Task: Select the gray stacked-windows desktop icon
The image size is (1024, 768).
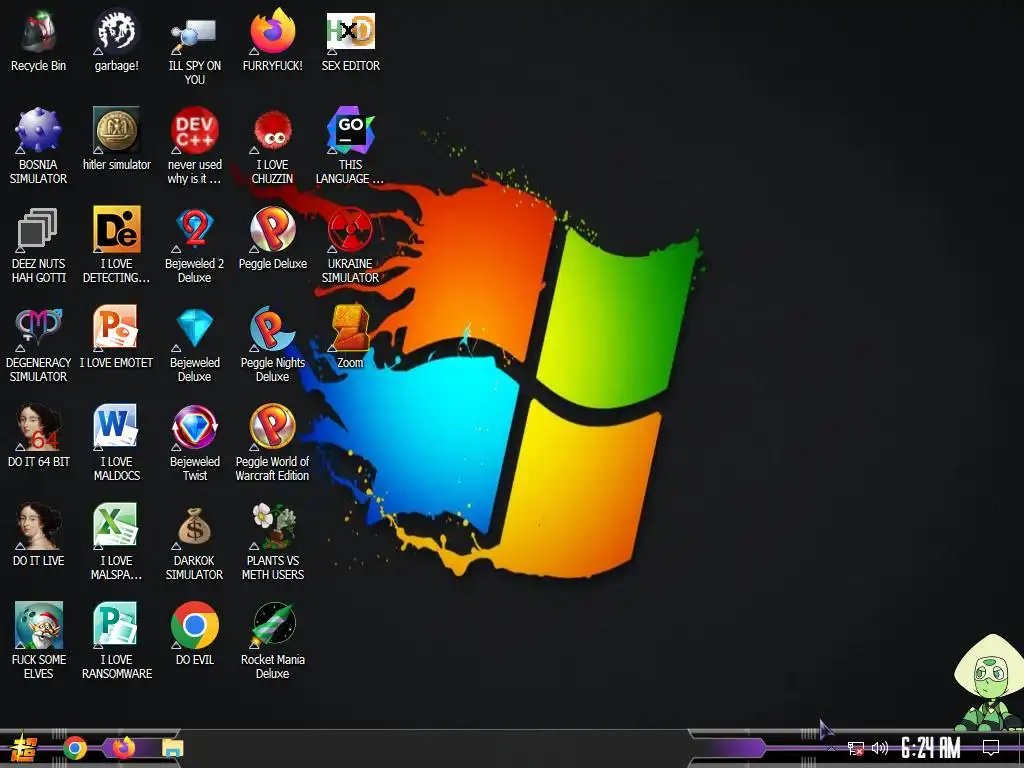Action: [38, 229]
